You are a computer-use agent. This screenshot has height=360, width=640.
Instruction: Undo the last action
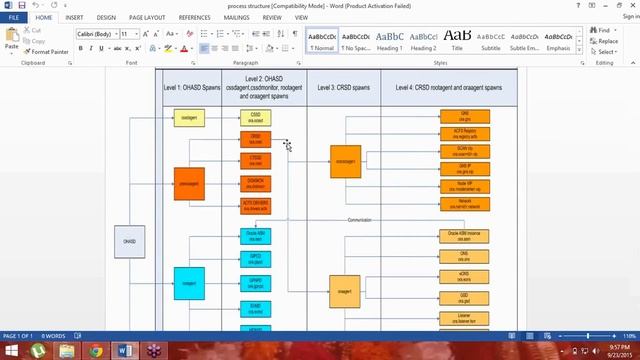coord(36,5)
